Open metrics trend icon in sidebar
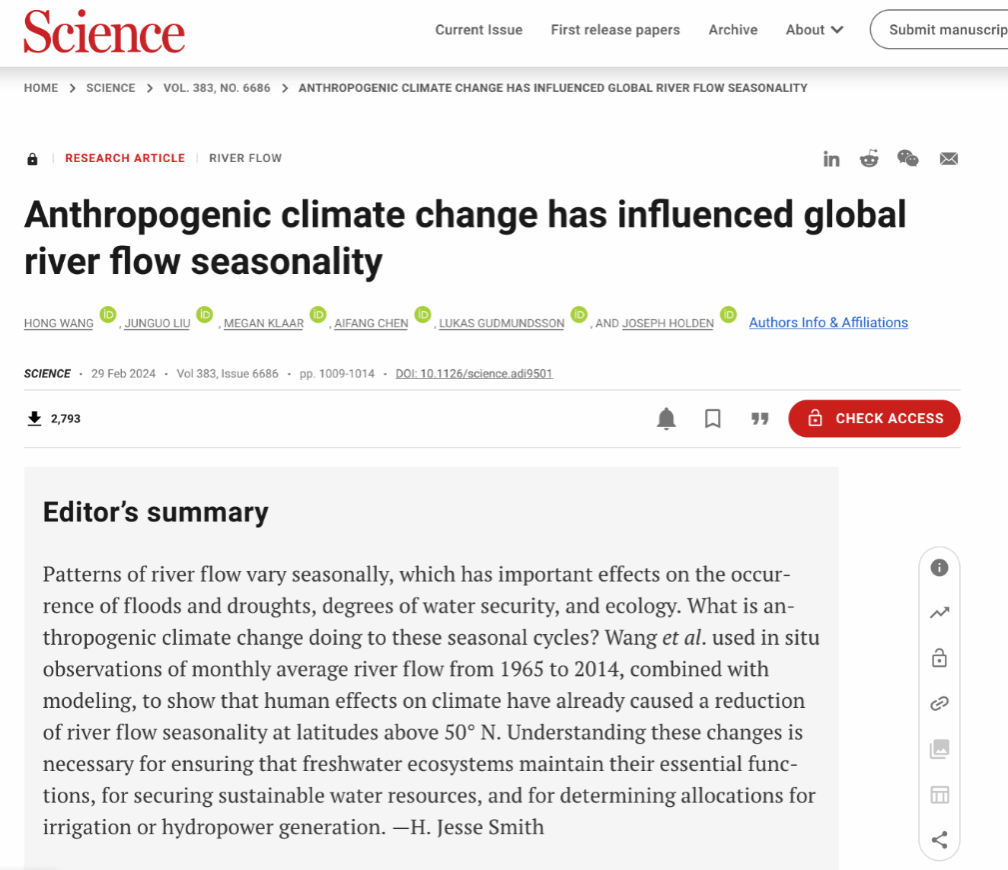The image size is (1008, 870). pyautogui.click(x=939, y=613)
